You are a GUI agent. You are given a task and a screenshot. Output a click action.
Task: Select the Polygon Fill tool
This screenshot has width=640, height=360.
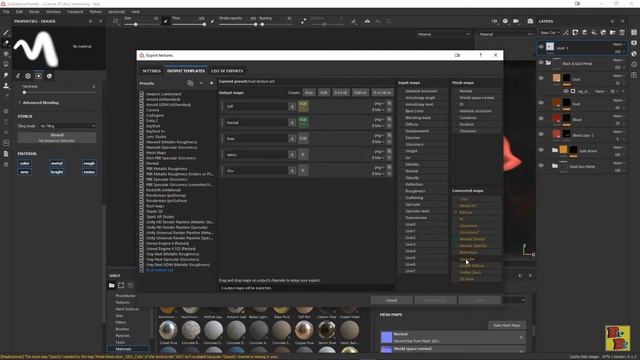click(6, 64)
